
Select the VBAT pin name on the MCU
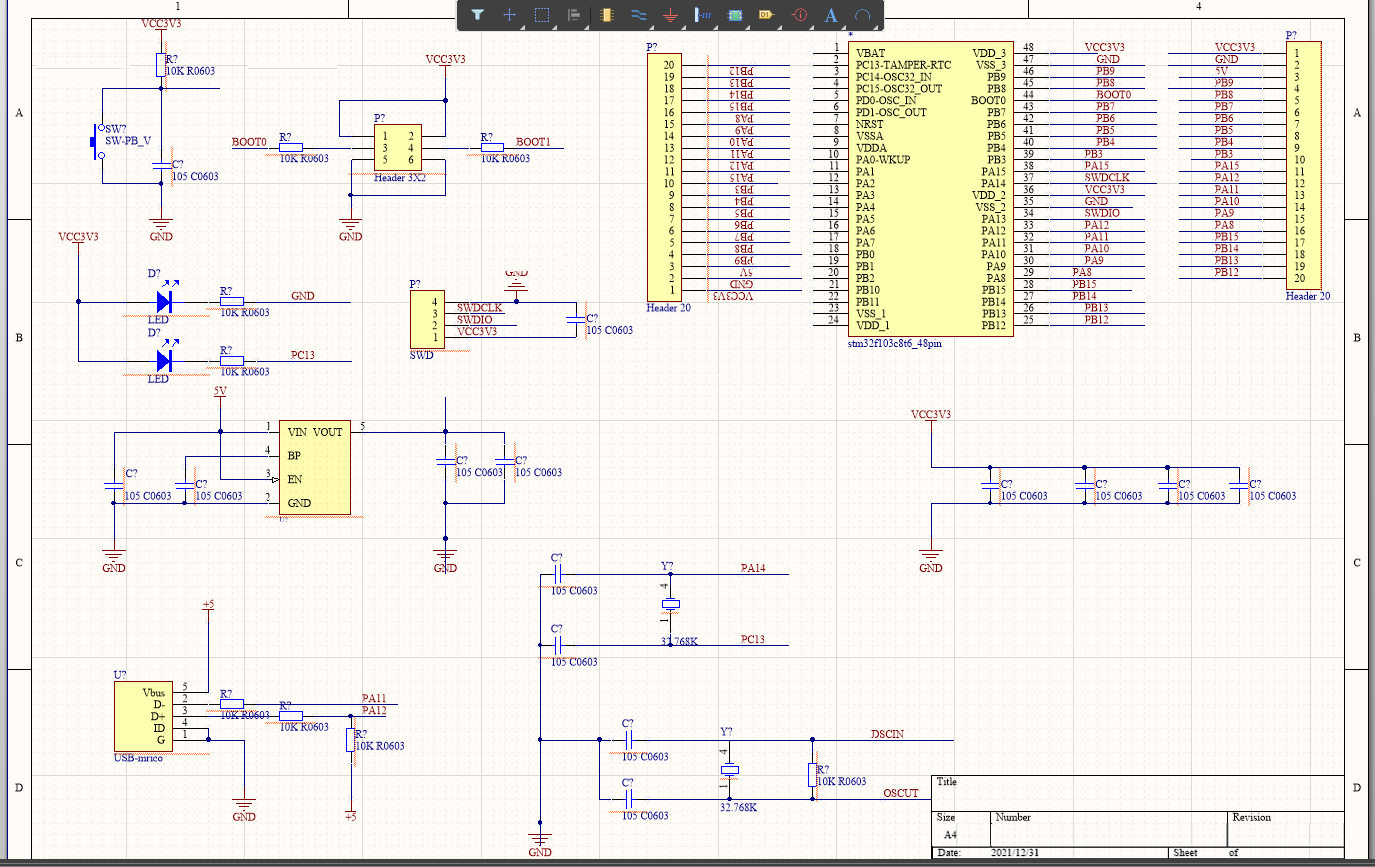[871, 52]
